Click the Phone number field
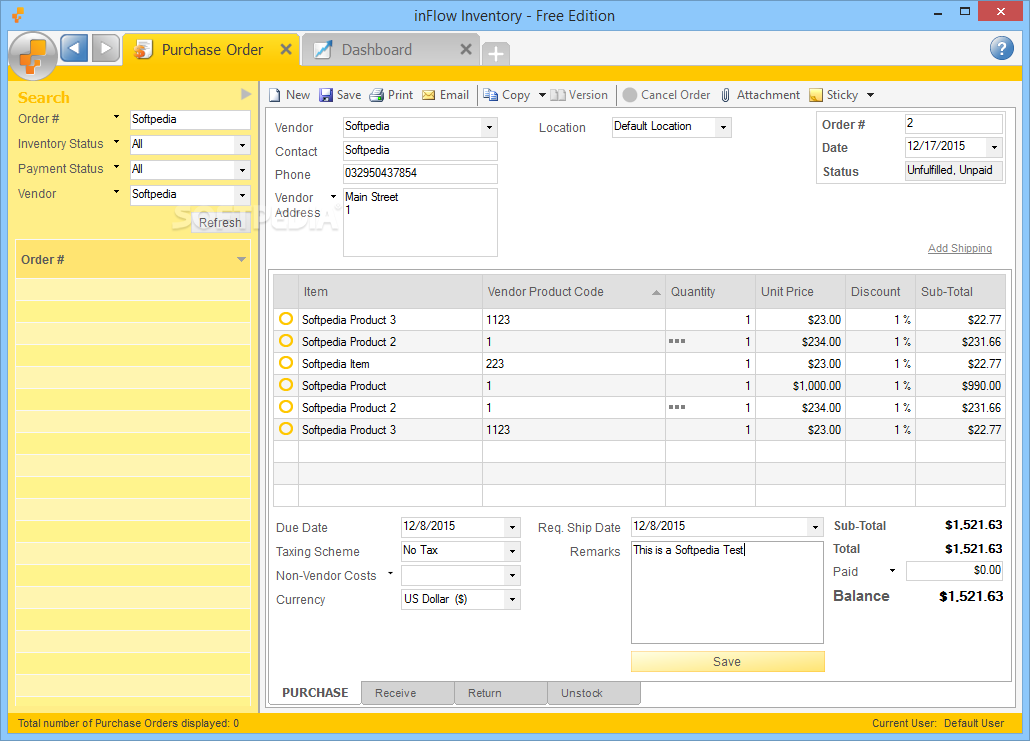 coord(420,173)
